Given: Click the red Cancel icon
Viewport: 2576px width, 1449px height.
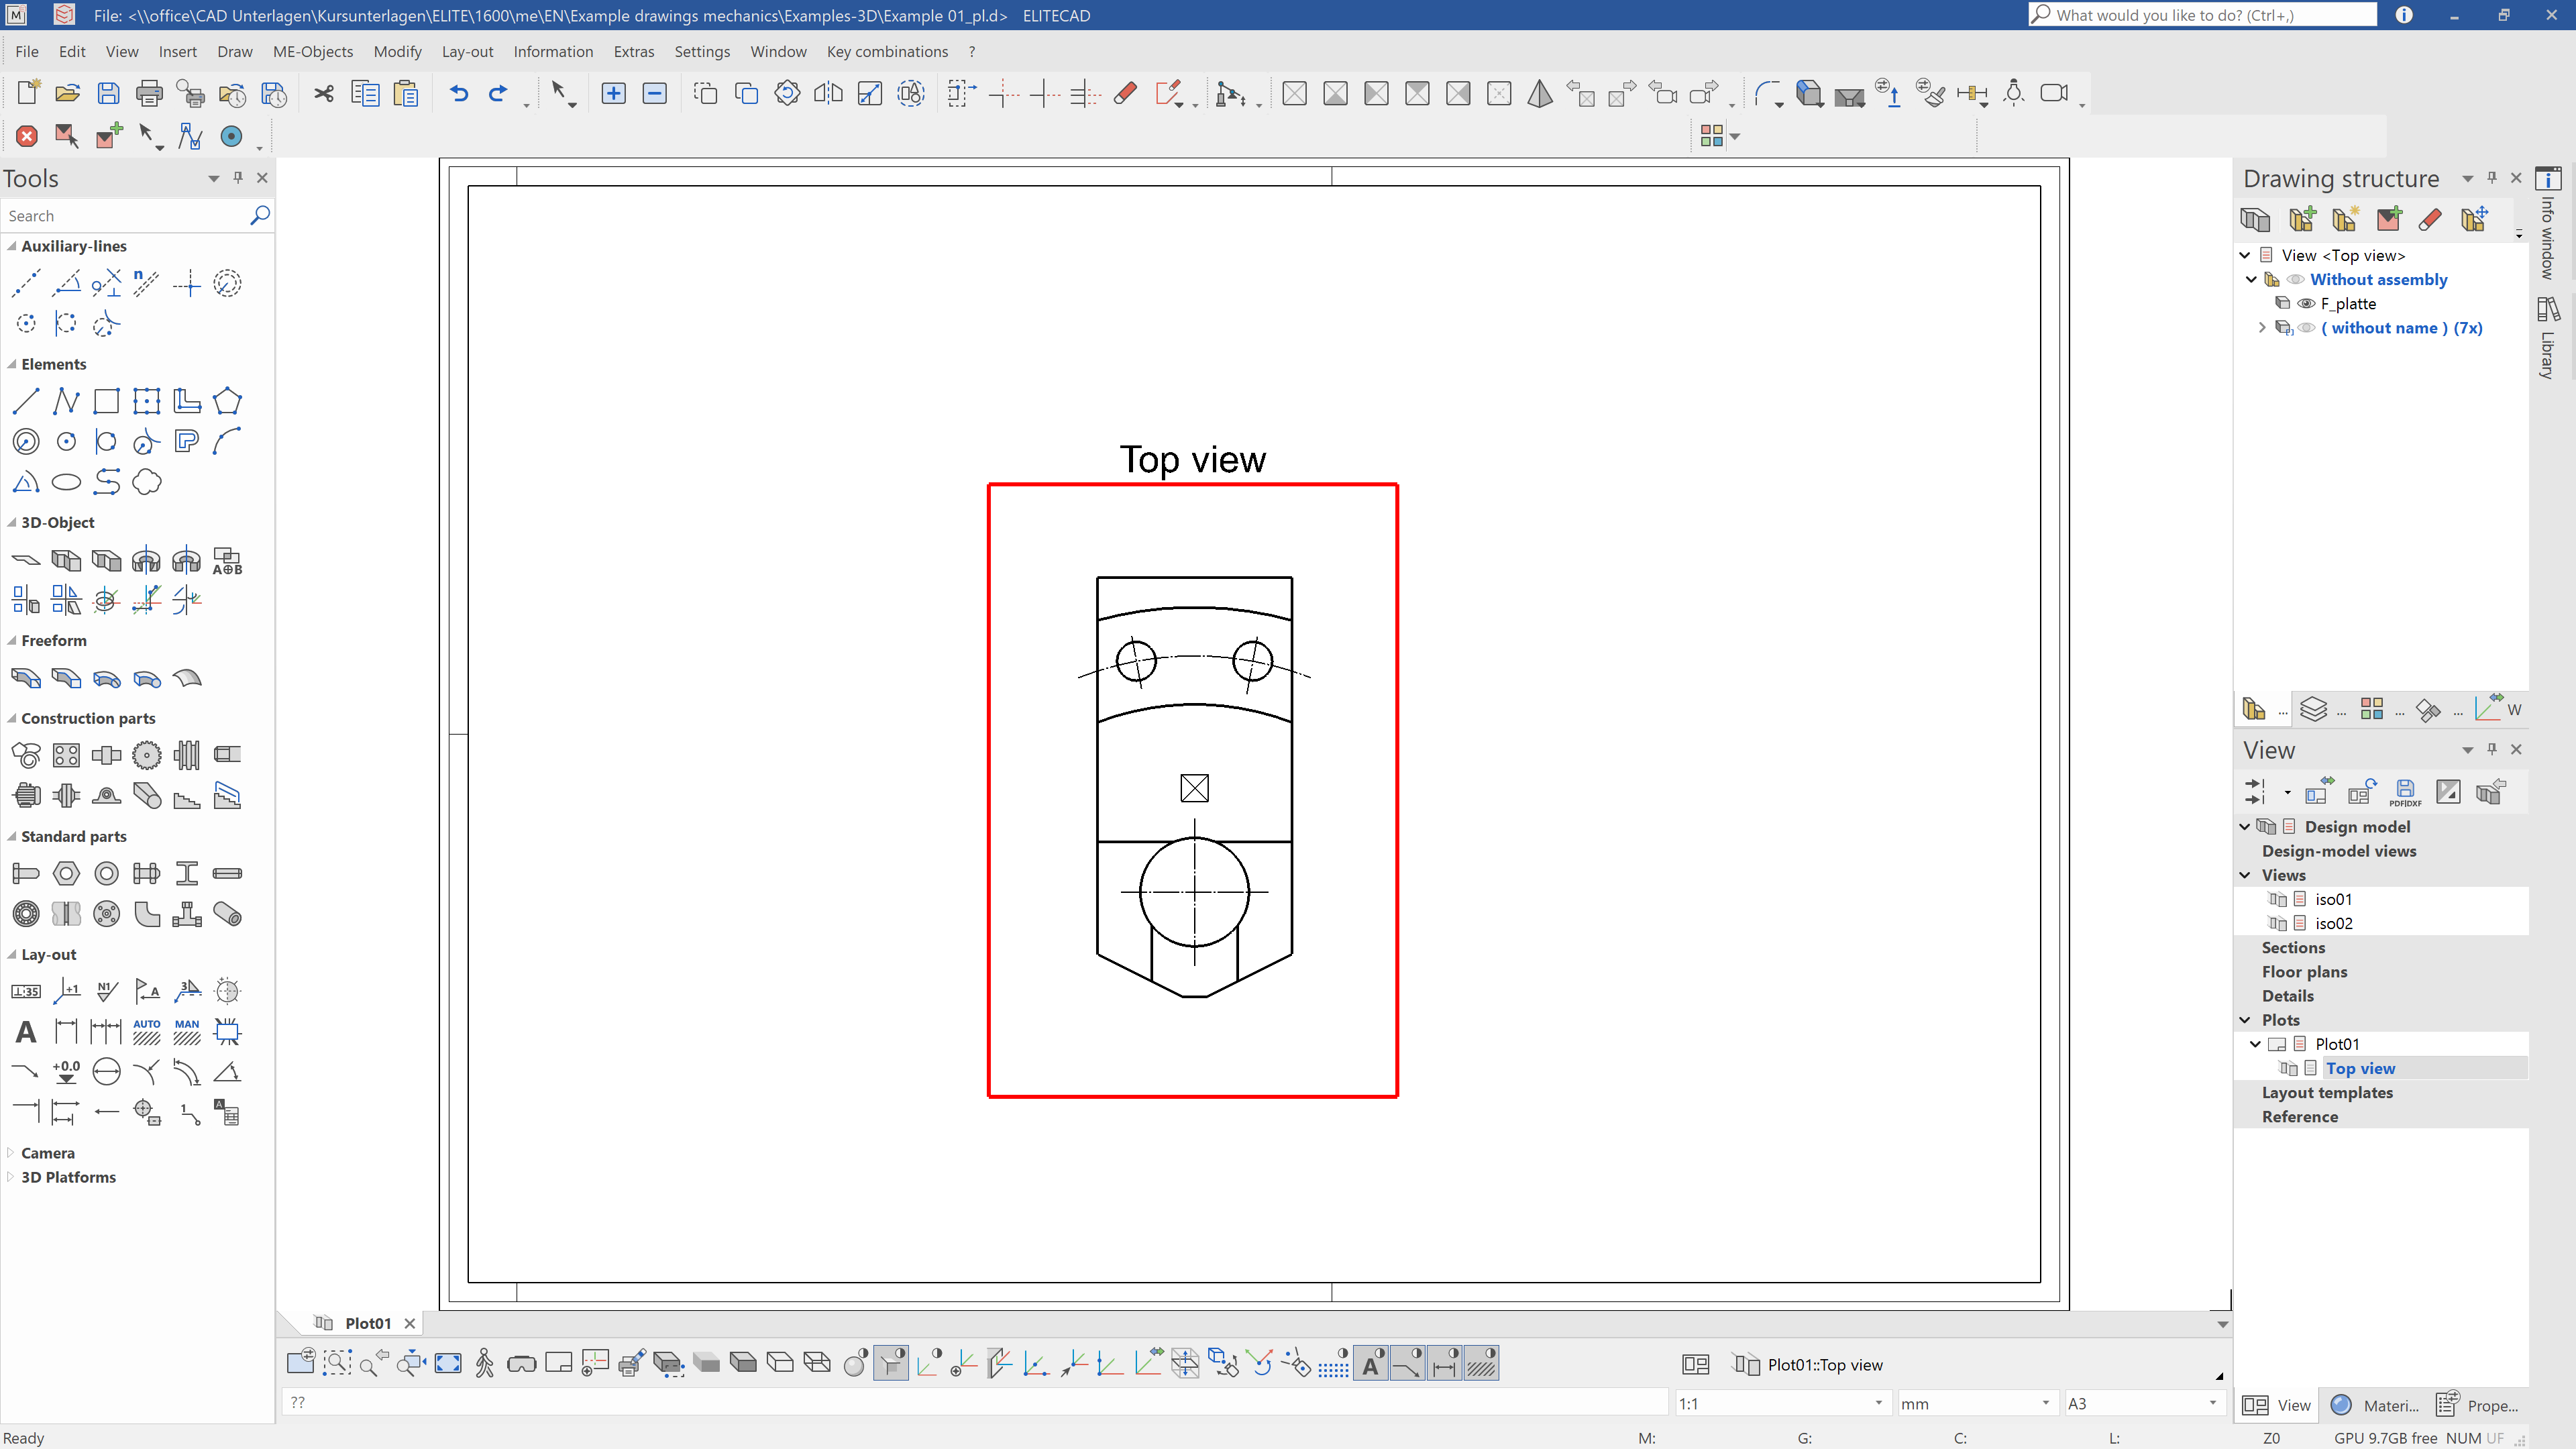Looking at the screenshot, I should pyautogui.click(x=27, y=136).
